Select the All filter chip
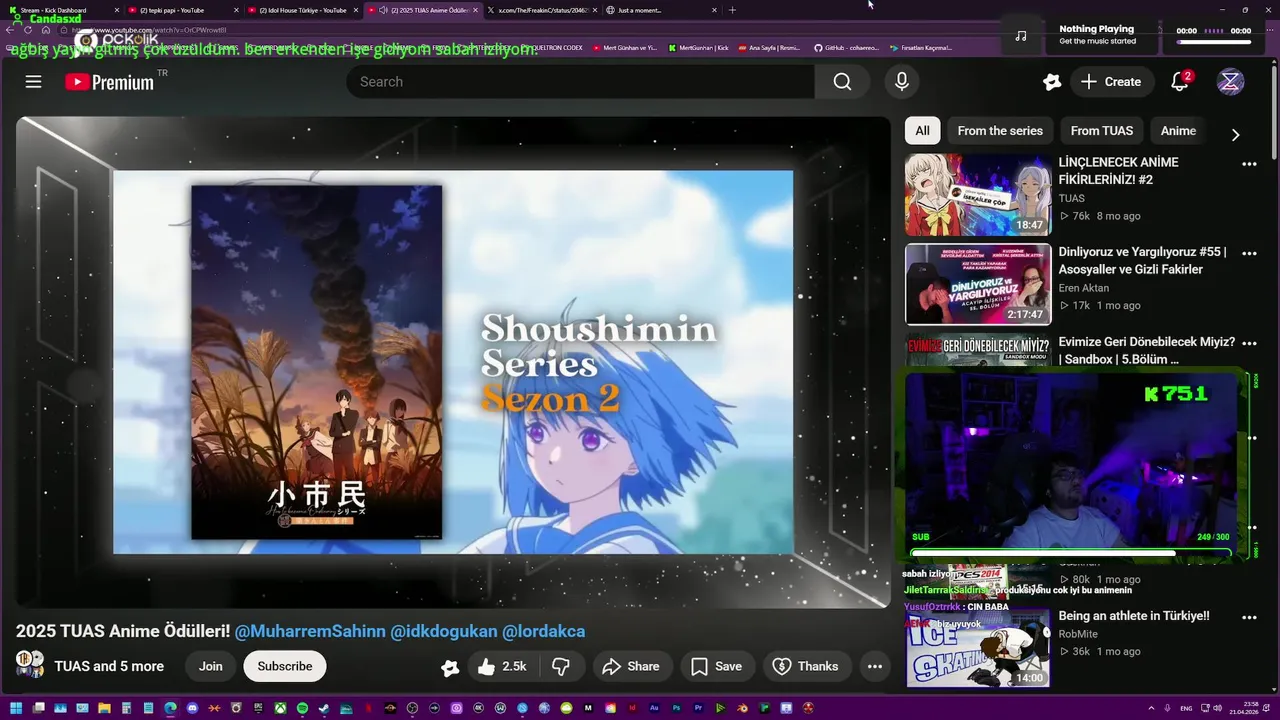1280x720 pixels. [x=922, y=131]
